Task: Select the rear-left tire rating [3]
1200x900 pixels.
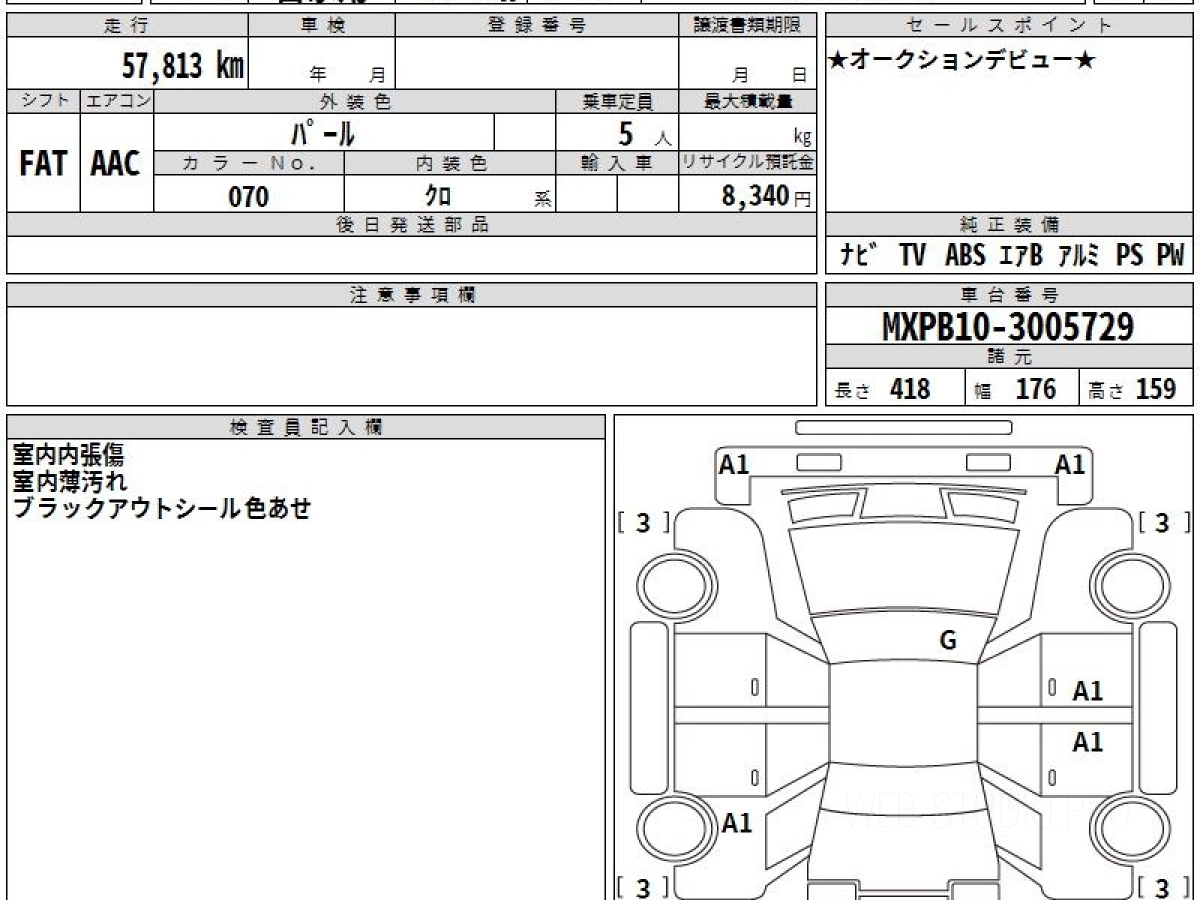Action: coord(644,887)
